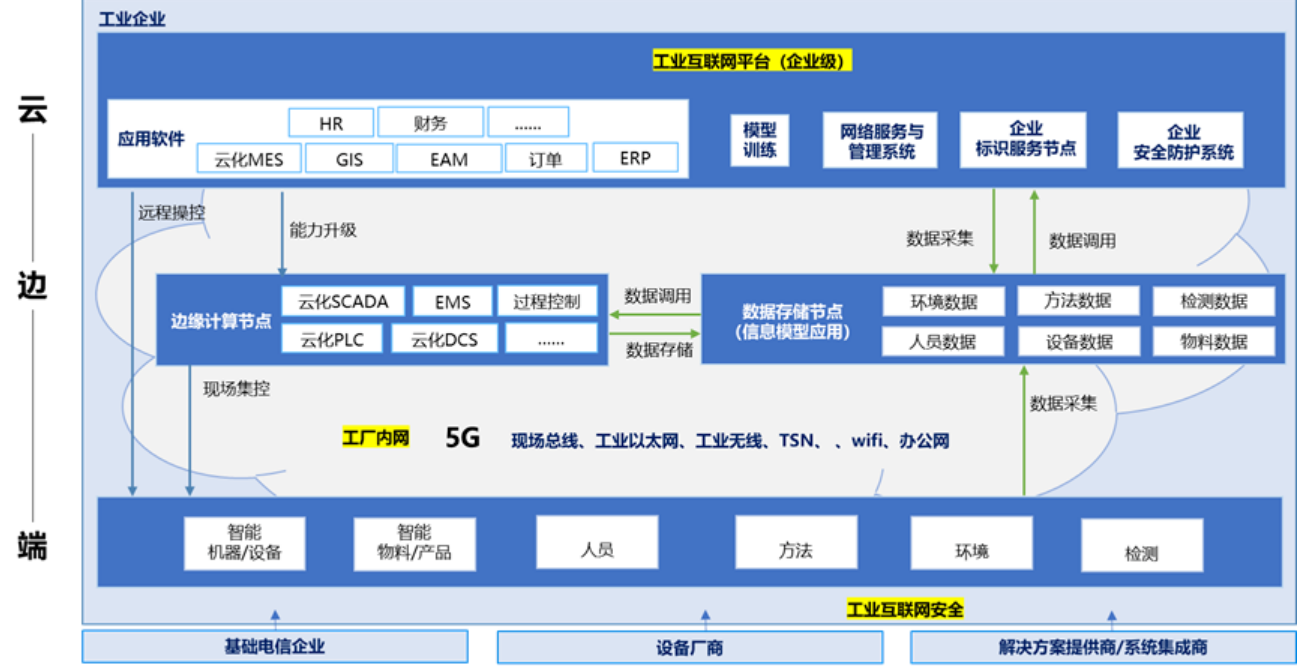This screenshot has height=671, width=1303.
Task: Select the GIS application box
Action: coord(348,158)
